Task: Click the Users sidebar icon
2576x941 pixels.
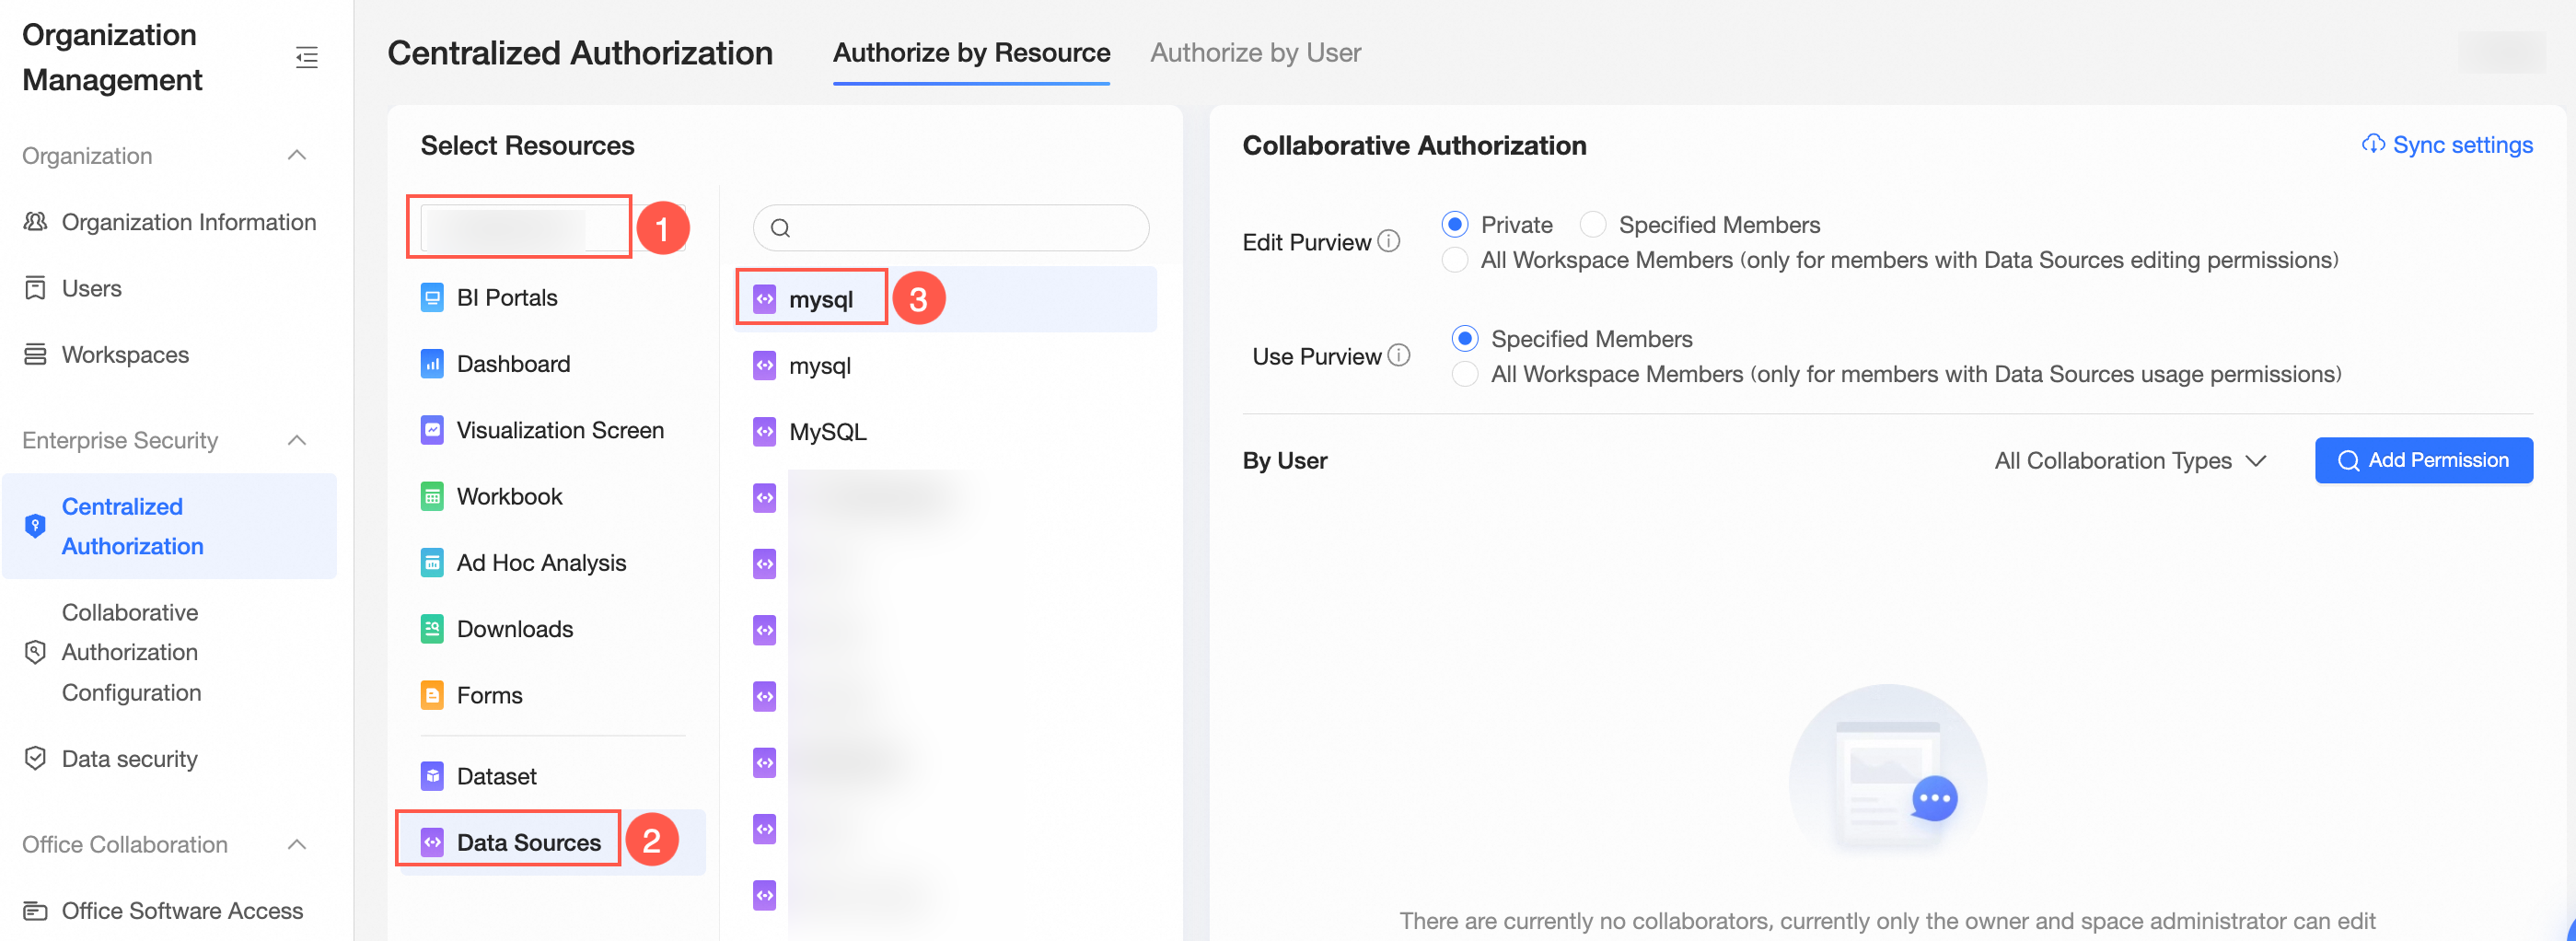Action: point(35,288)
